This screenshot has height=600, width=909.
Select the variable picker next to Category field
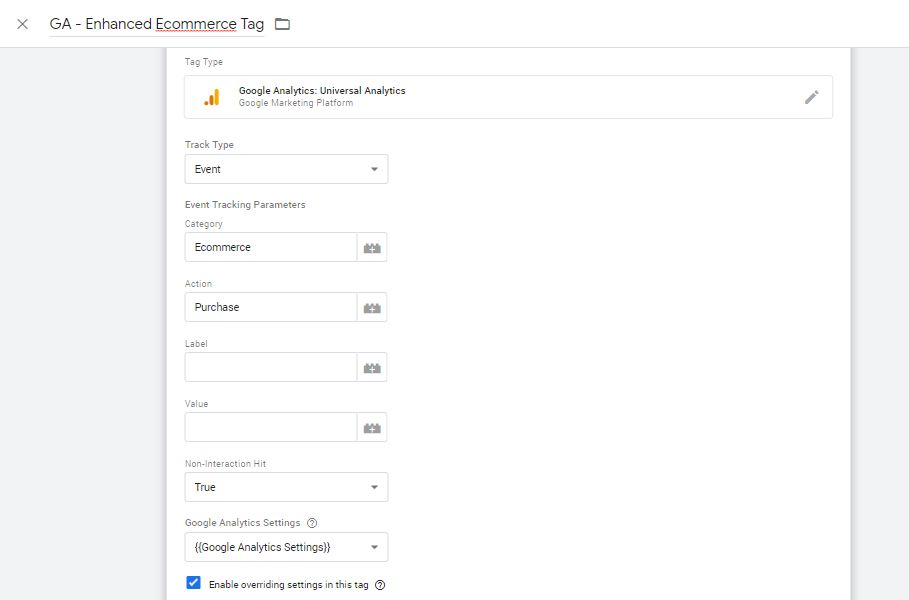pyautogui.click(x=372, y=247)
